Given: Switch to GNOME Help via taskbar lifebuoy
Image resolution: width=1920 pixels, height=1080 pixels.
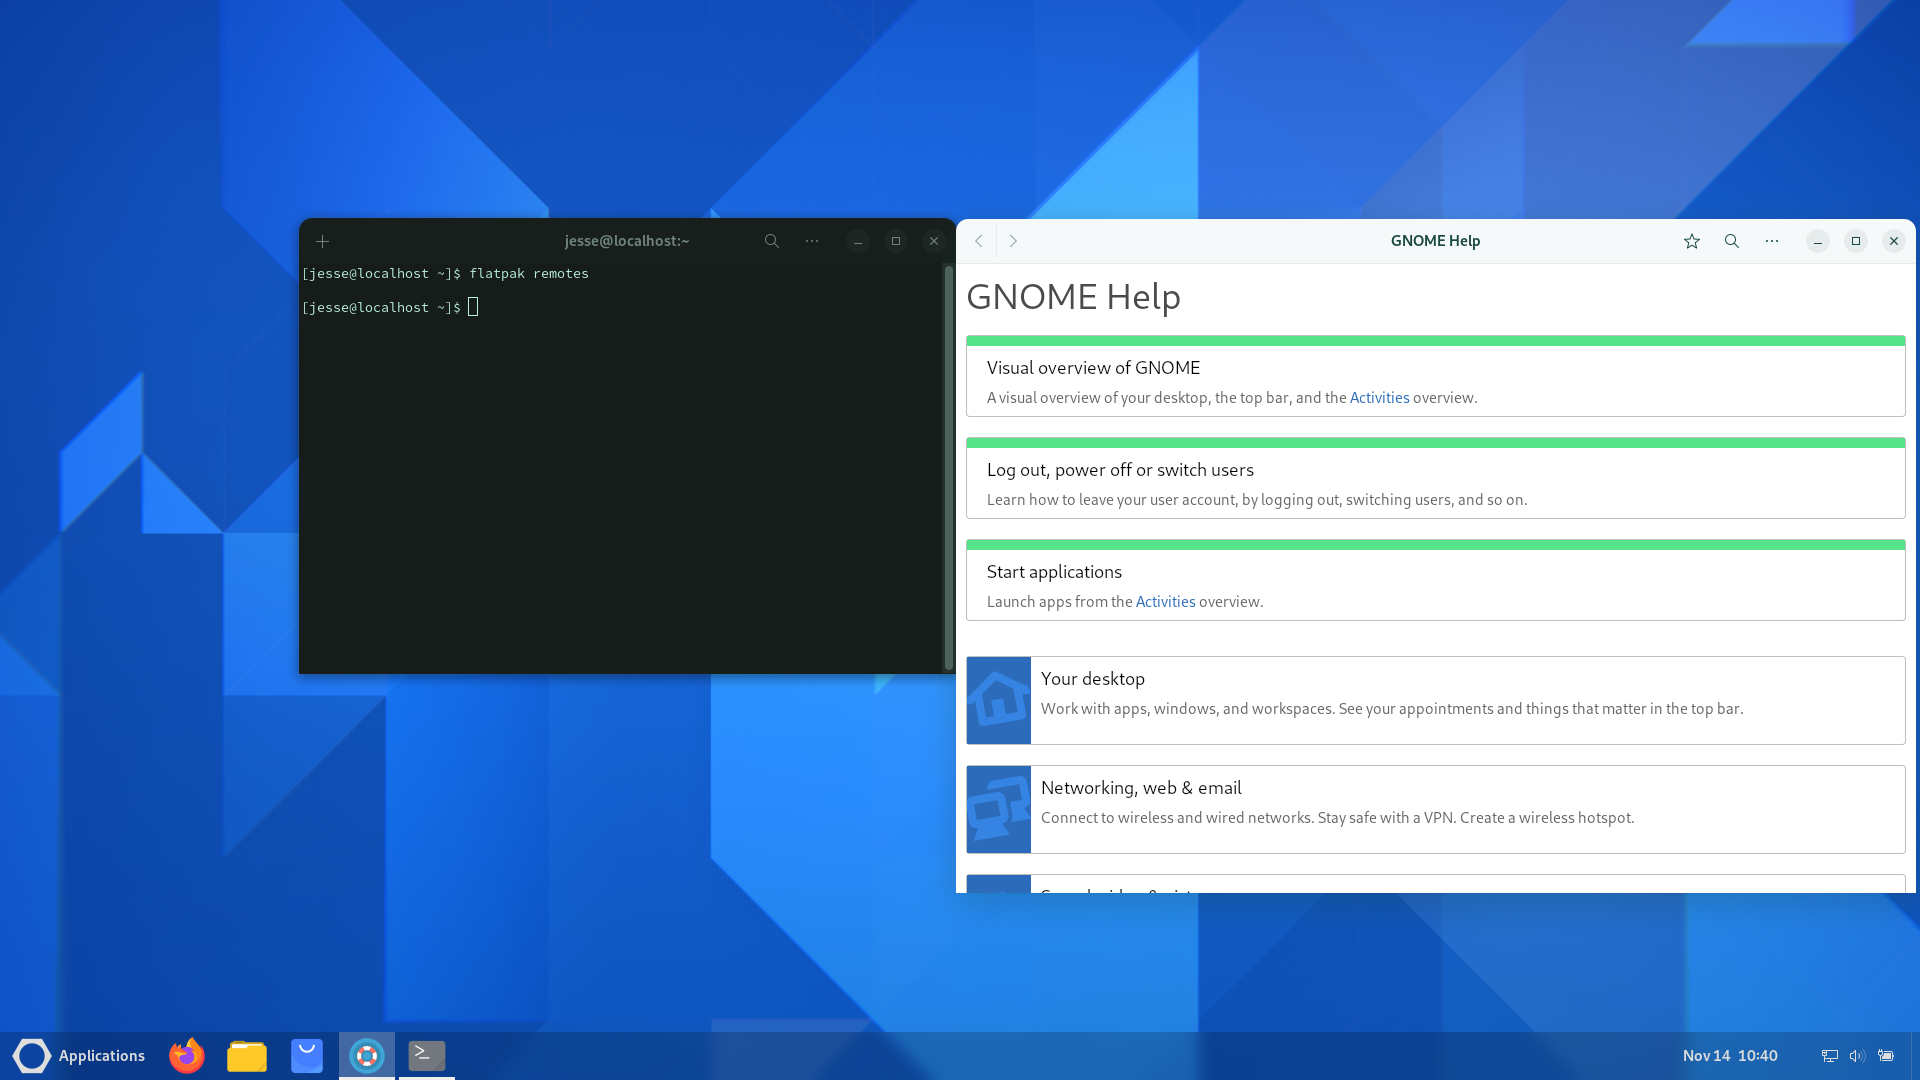Looking at the screenshot, I should 367,1056.
